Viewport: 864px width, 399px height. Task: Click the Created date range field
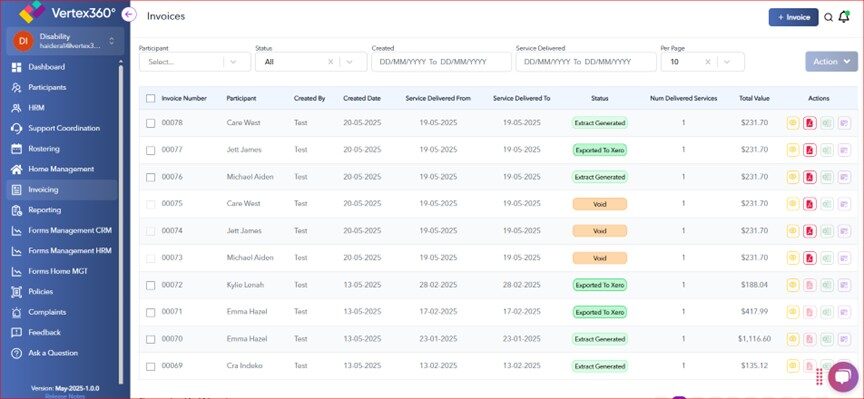point(441,62)
